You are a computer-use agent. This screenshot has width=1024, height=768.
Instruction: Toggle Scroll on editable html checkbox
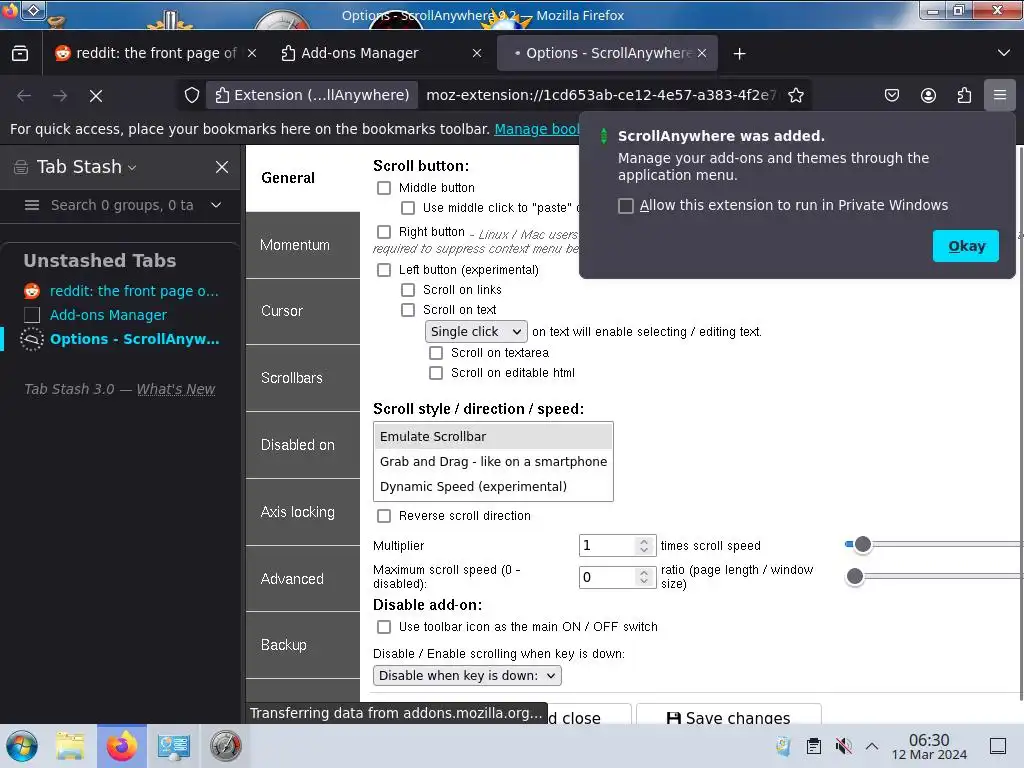point(436,374)
